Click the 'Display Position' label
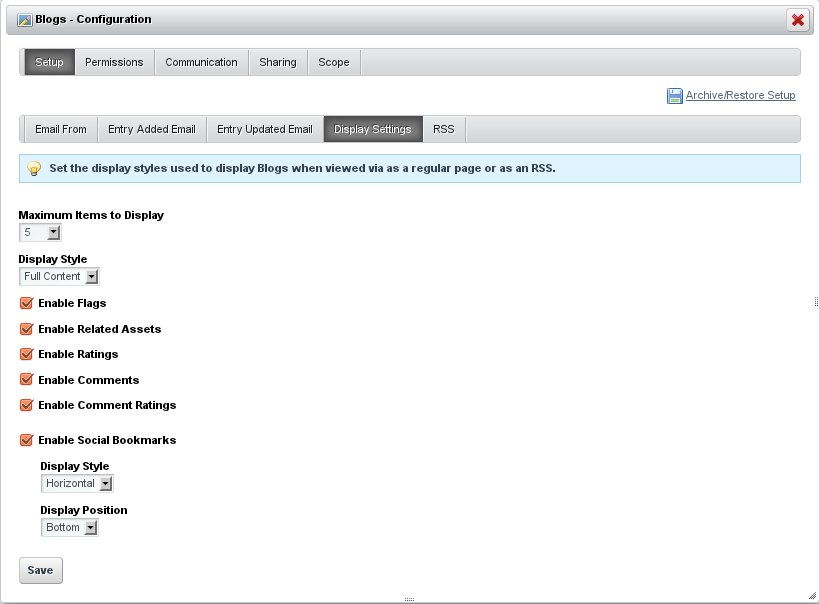The height and width of the screenshot is (604, 819). tap(84, 510)
